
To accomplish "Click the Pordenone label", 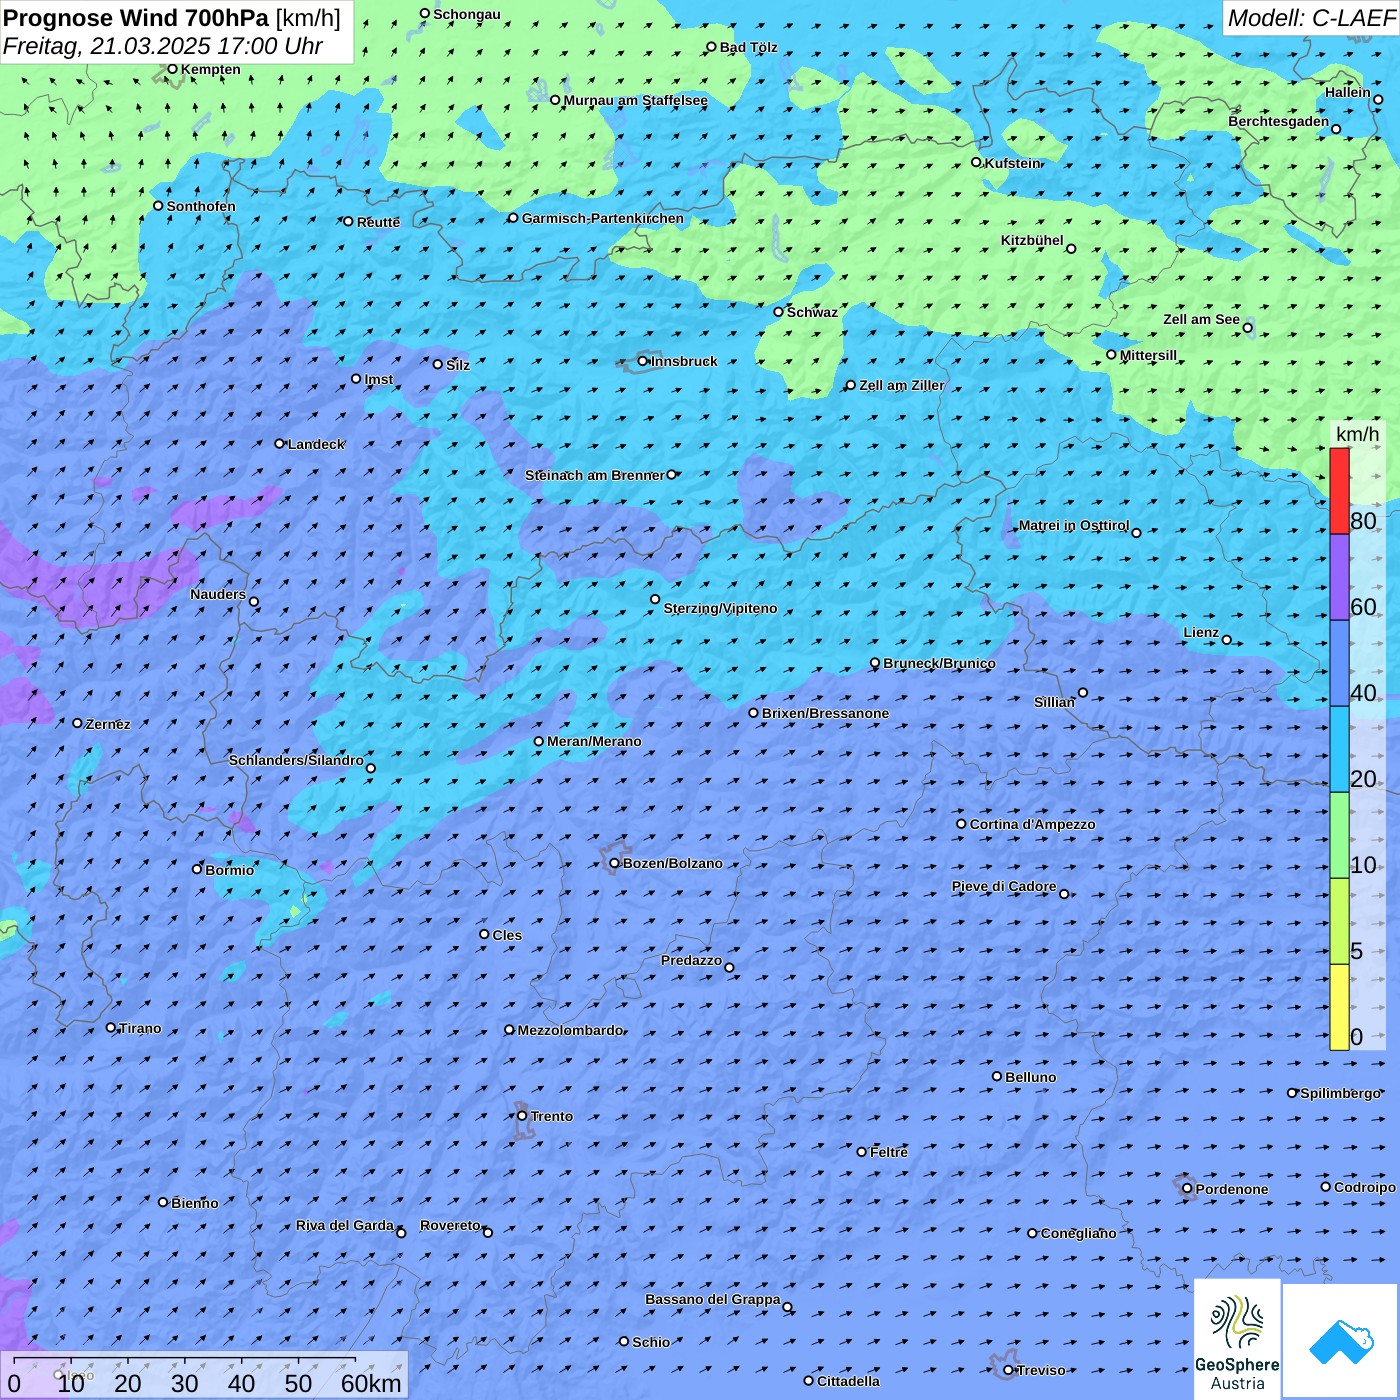I will pos(1232,1189).
